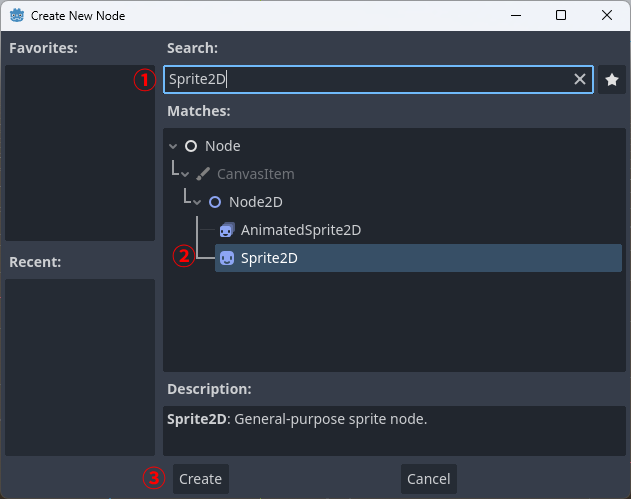
Task: Select CanvasItem in the matches tree
Action: click(x=256, y=174)
